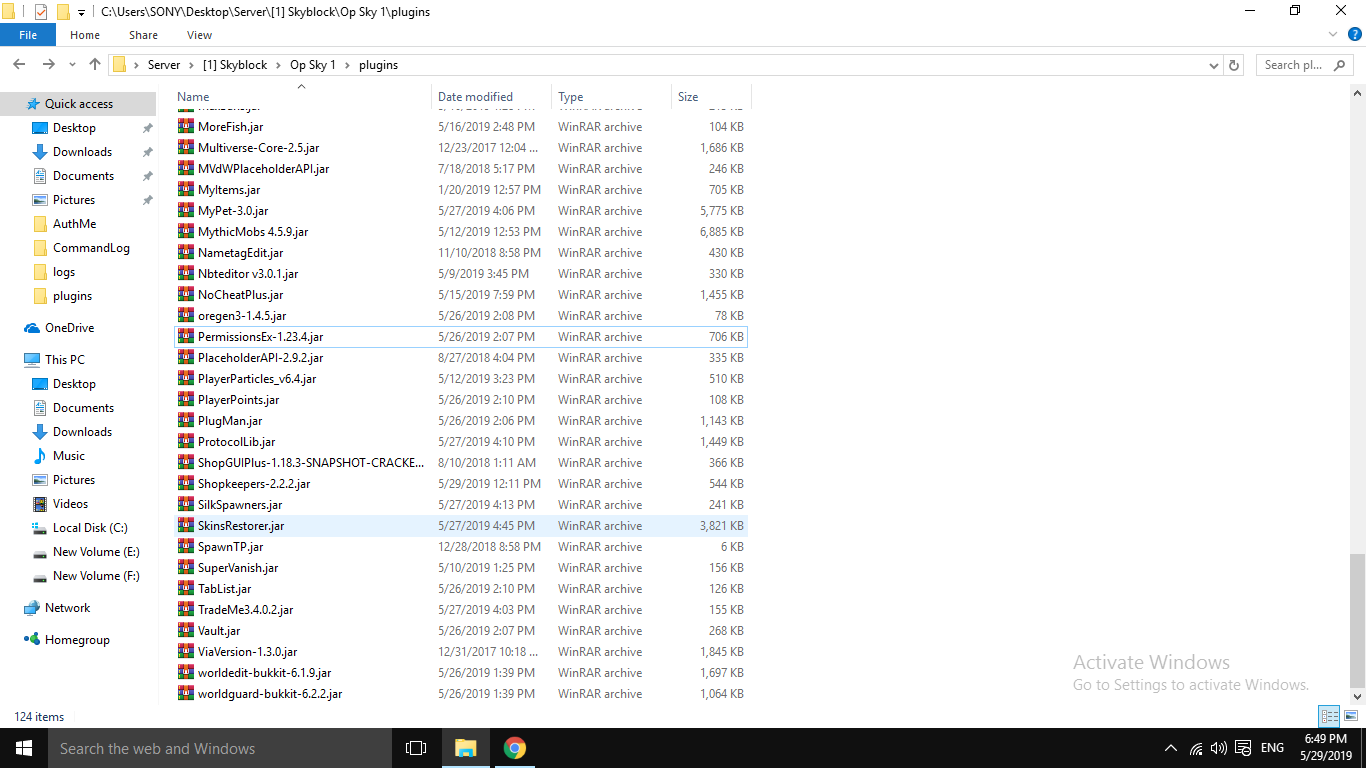Go up one folder level arrow

tap(95, 64)
